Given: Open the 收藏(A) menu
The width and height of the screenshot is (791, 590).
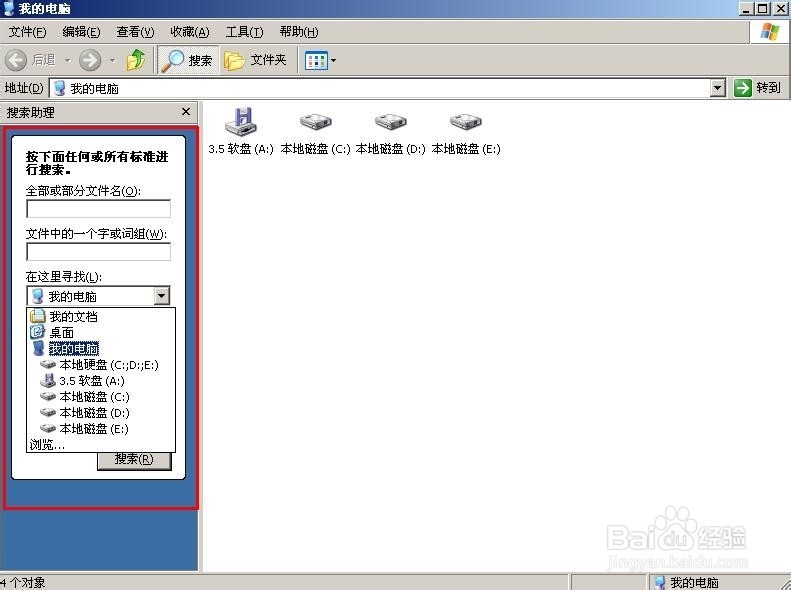Looking at the screenshot, I should 190,32.
